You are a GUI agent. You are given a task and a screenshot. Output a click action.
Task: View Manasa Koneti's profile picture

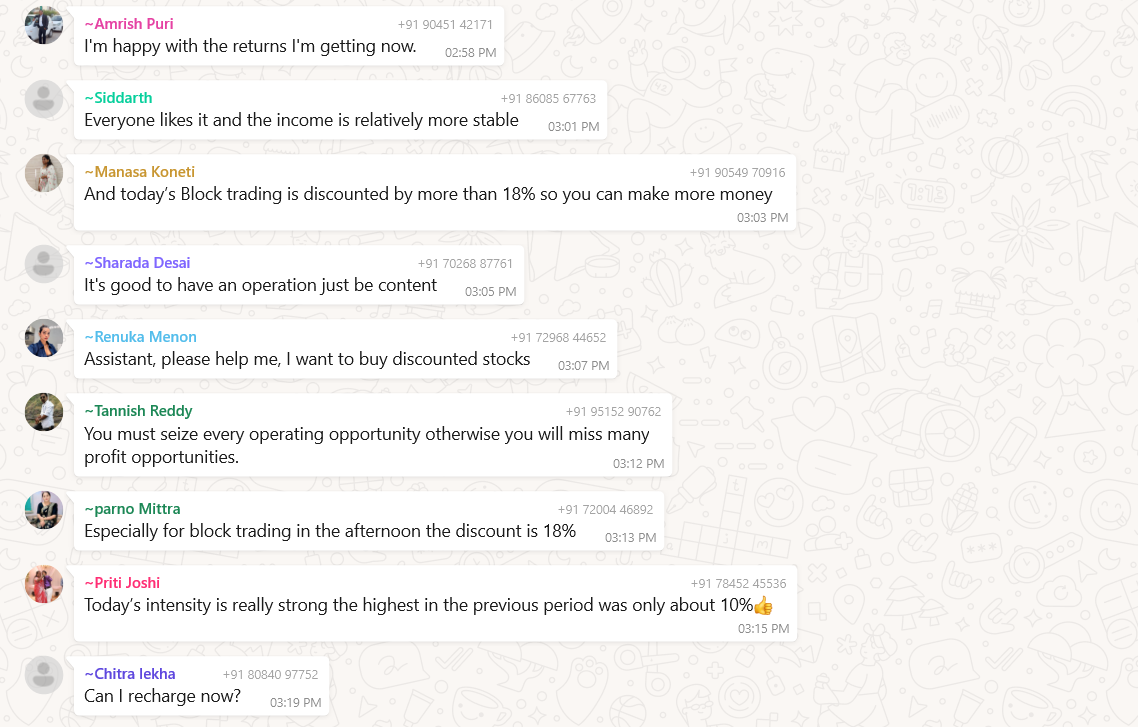pyautogui.click(x=44, y=173)
